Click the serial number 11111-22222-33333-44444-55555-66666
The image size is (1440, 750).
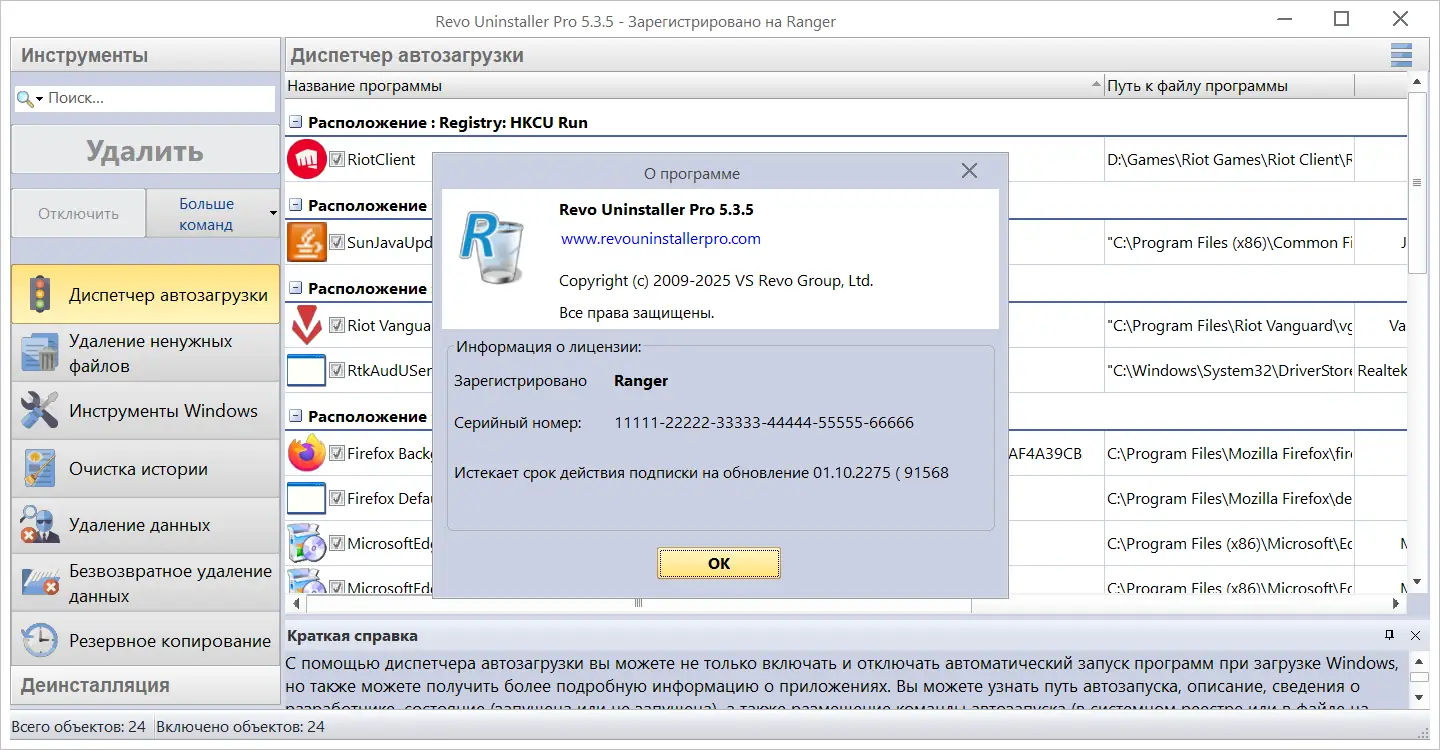[x=764, y=422]
